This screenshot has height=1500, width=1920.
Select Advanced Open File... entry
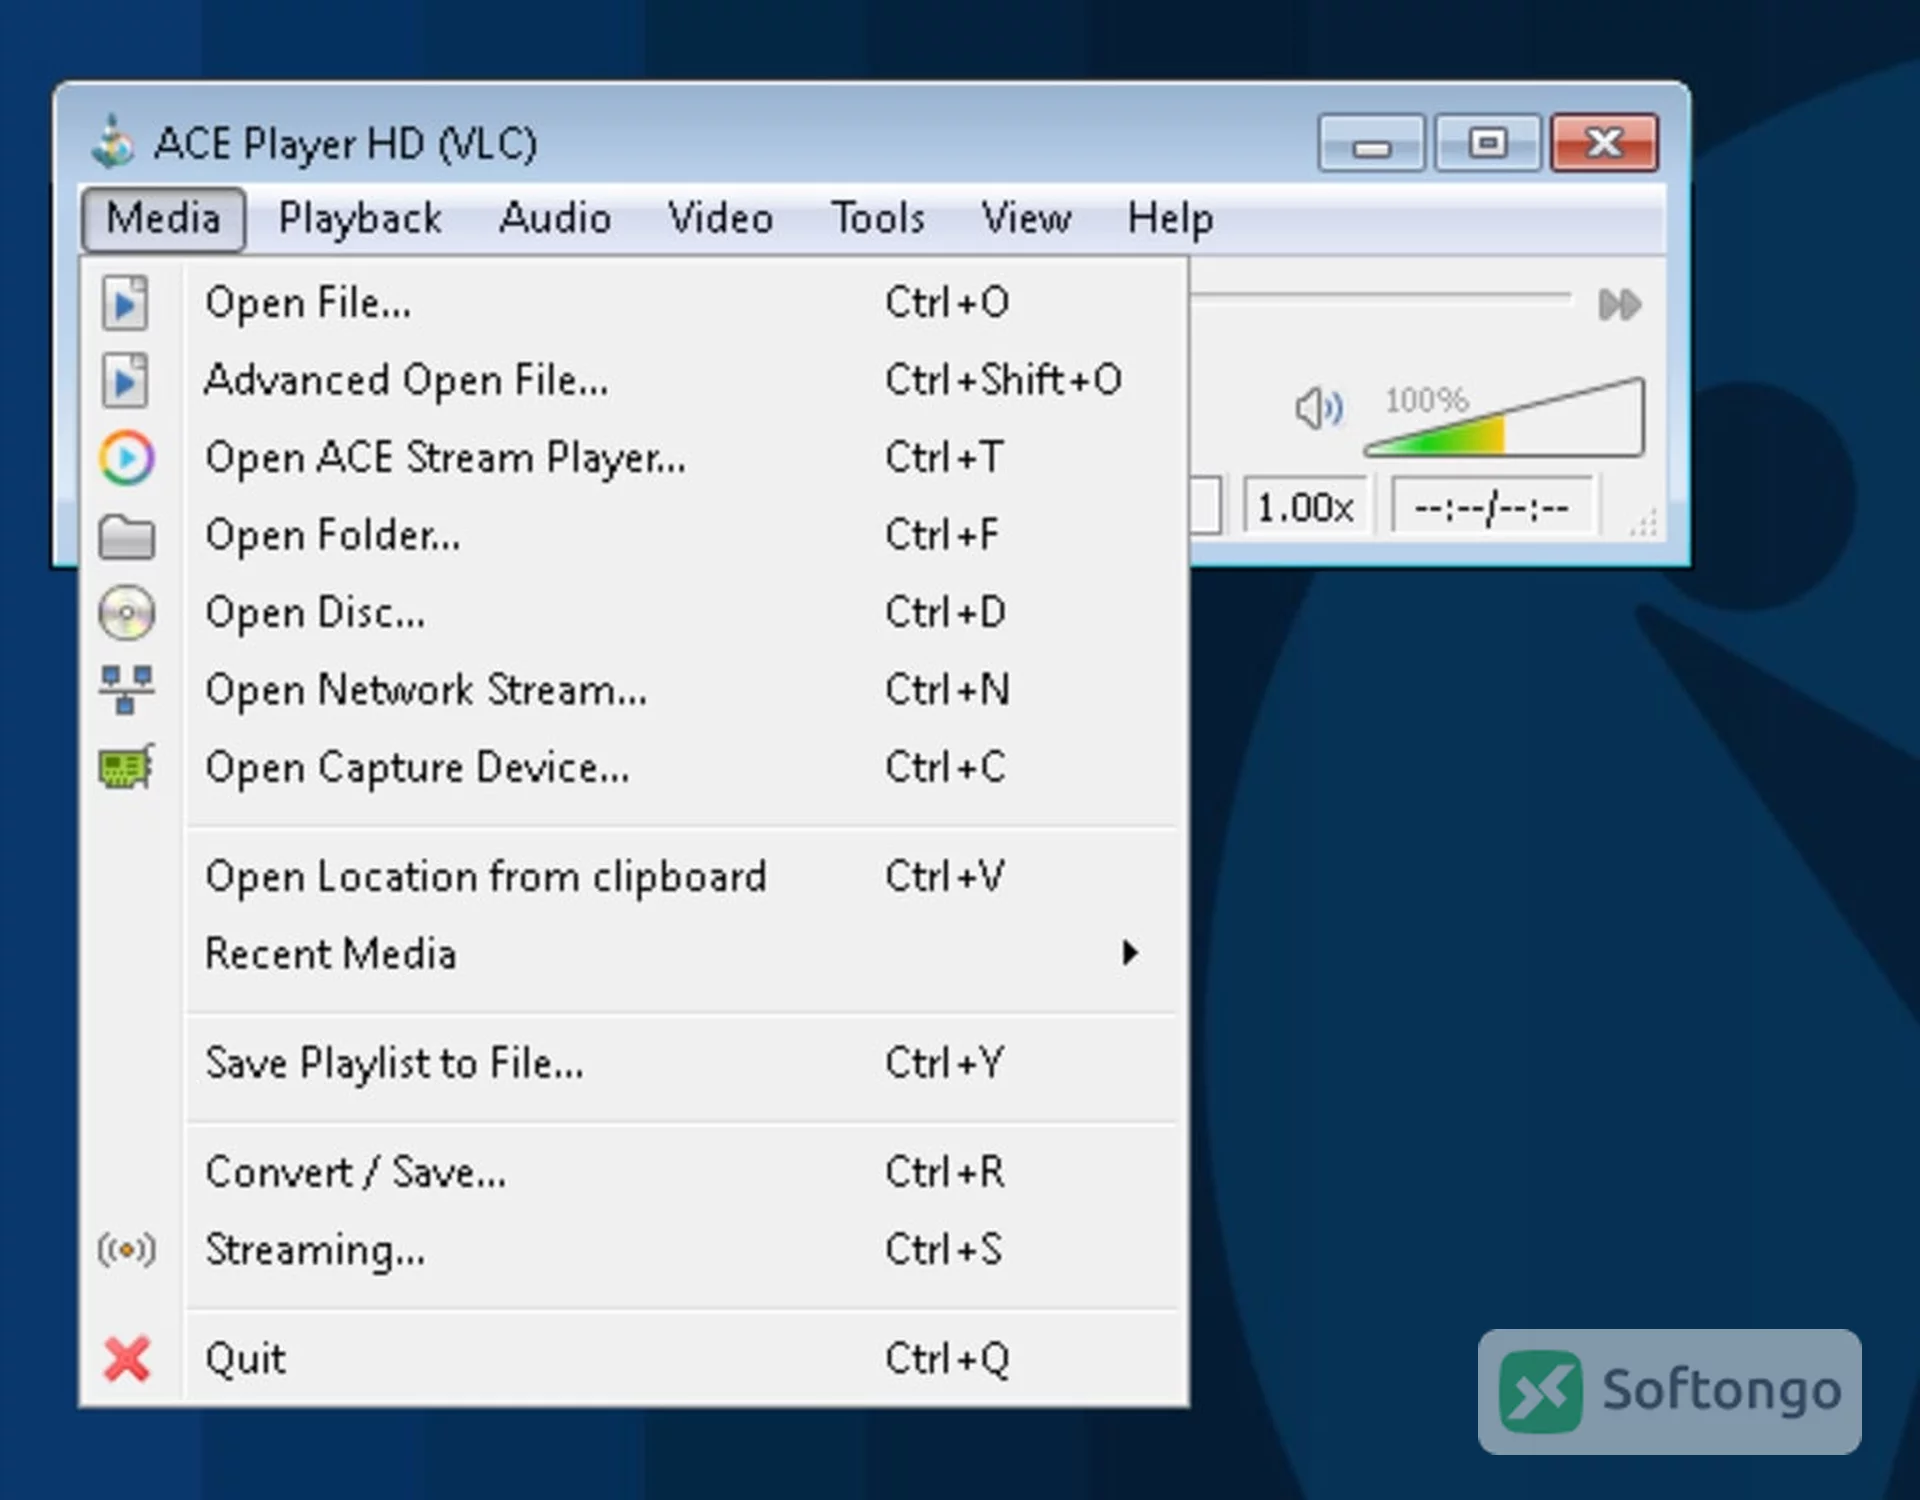pos(634,380)
